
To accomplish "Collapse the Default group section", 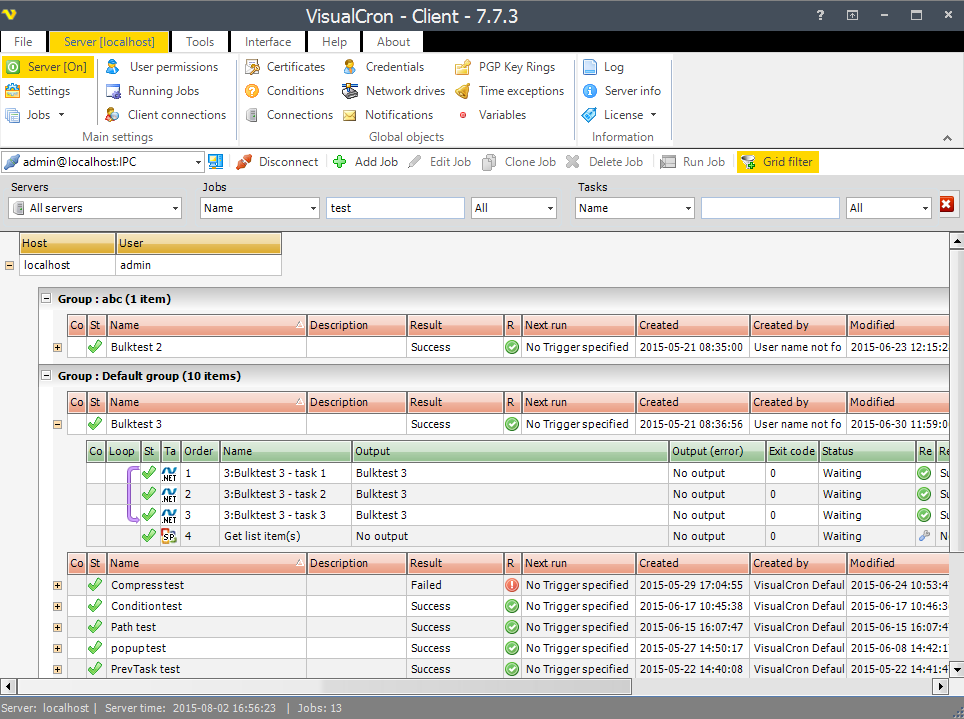I will (45, 376).
